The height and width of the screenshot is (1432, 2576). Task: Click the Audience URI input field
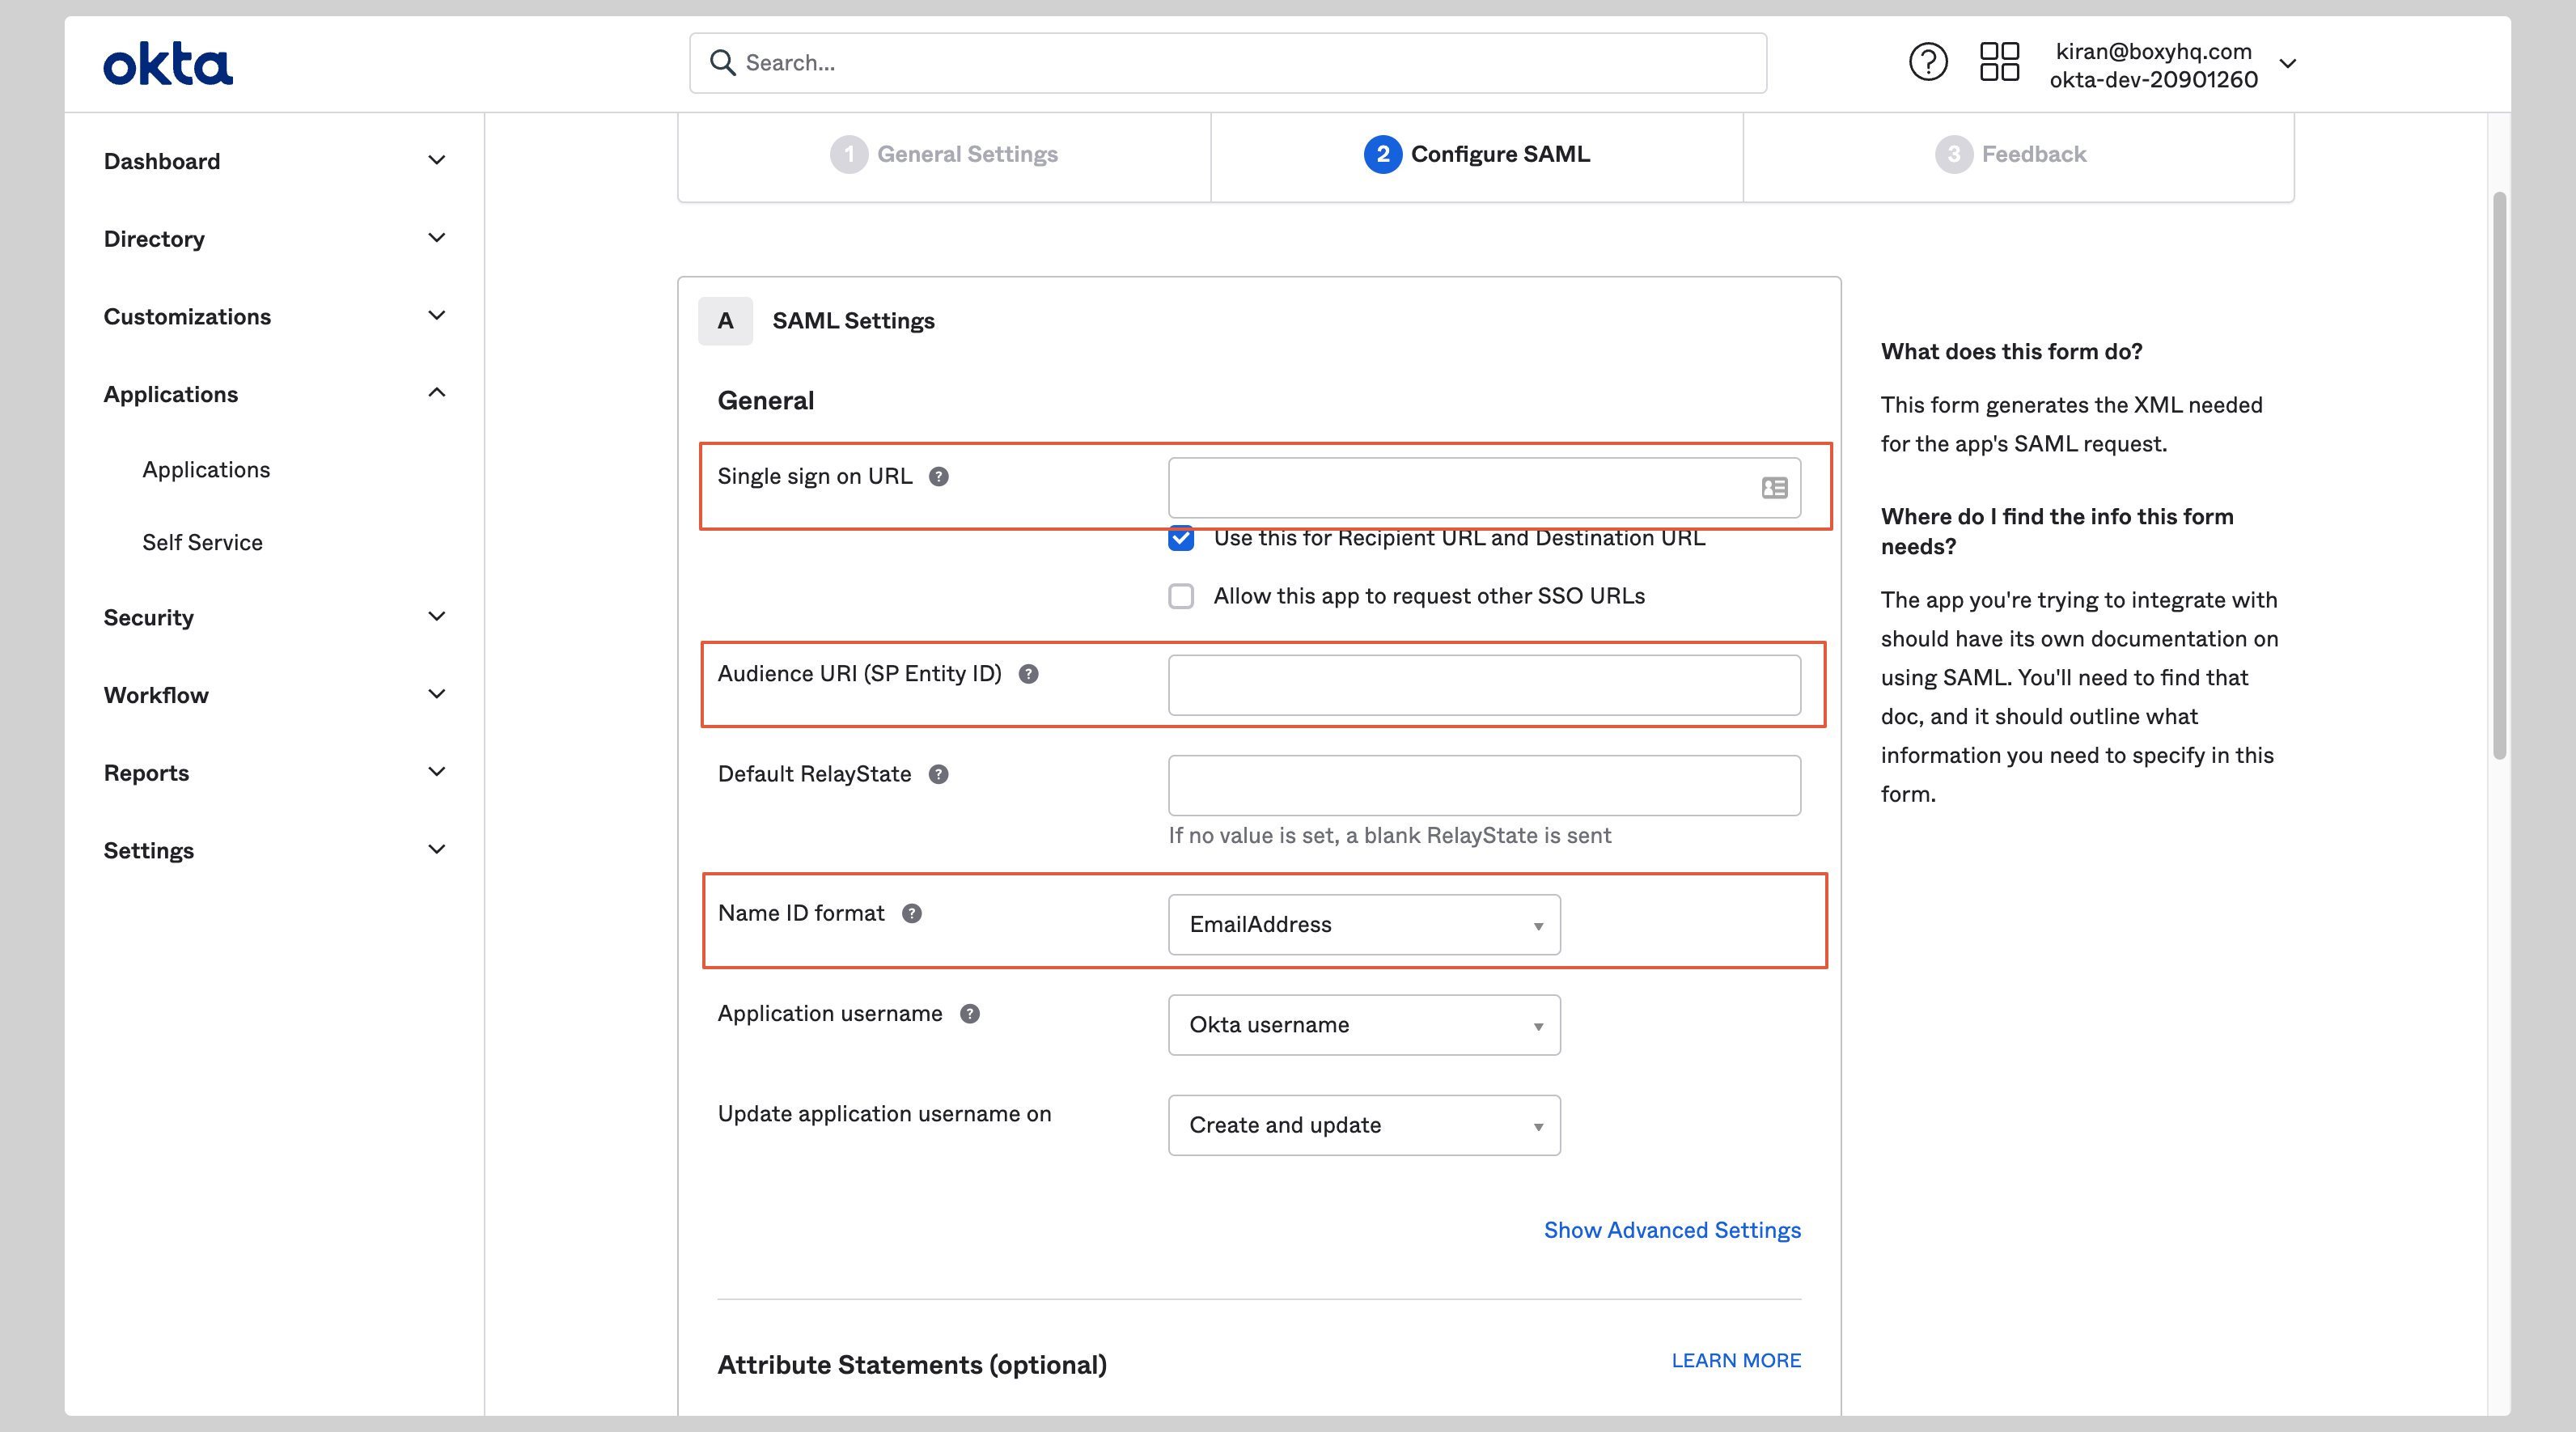[x=1484, y=685]
